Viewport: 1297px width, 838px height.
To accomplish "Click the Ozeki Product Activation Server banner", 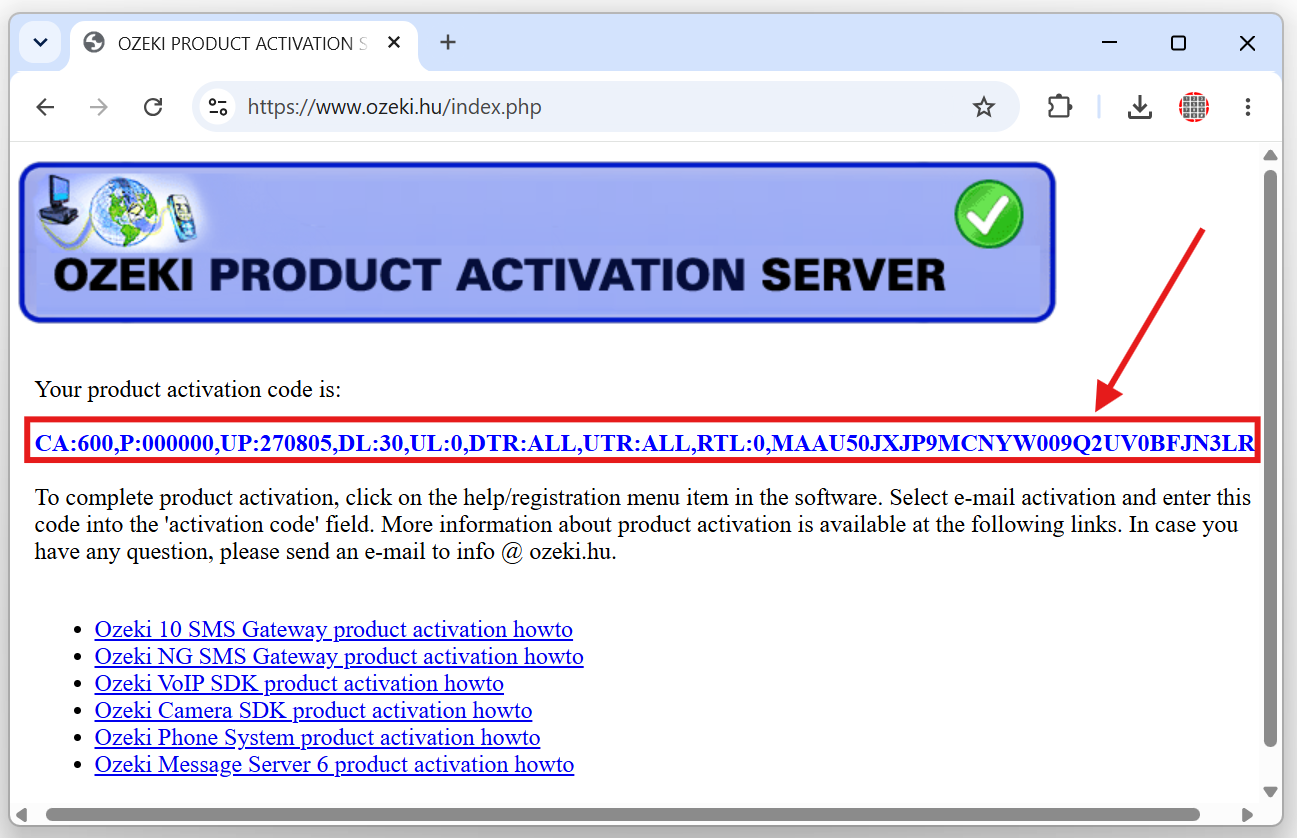I will (537, 243).
